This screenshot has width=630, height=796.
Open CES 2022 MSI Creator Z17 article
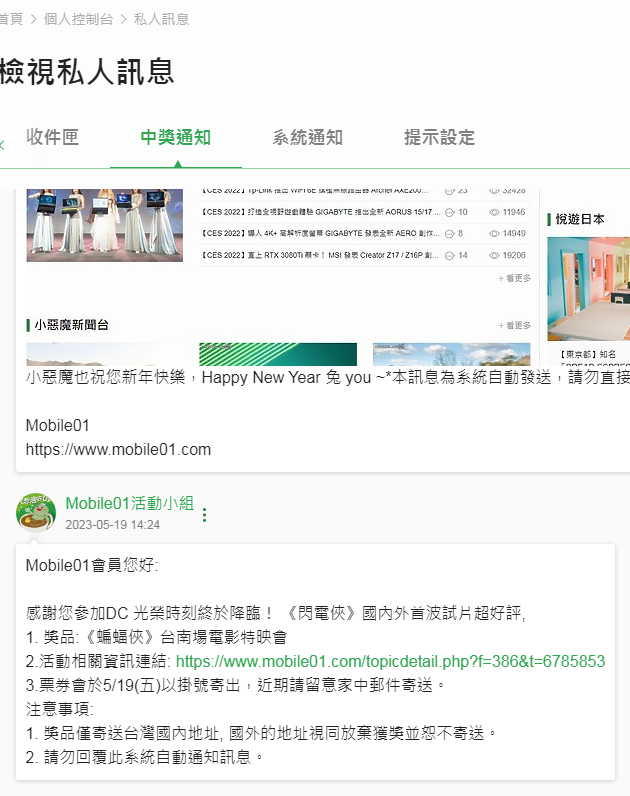[321, 255]
